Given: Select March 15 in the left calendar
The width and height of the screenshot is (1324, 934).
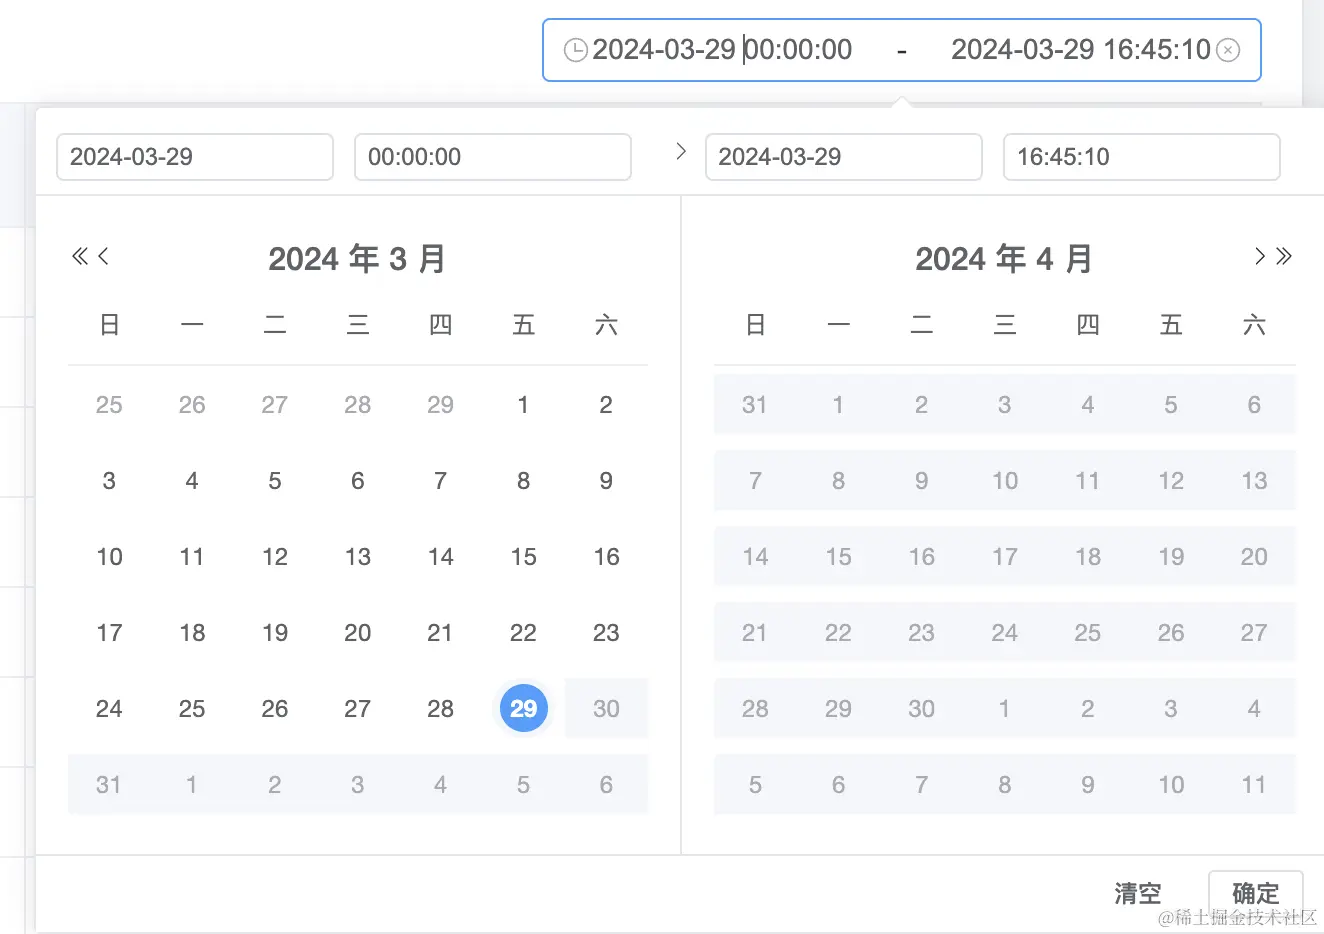Looking at the screenshot, I should pyautogui.click(x=523, y=557).
